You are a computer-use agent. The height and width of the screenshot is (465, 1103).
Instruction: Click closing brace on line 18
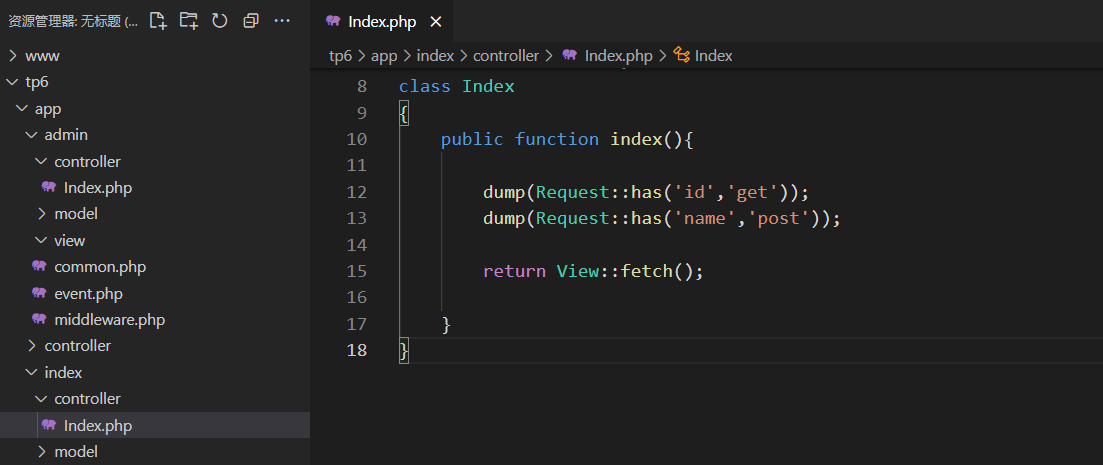(404, 350)
